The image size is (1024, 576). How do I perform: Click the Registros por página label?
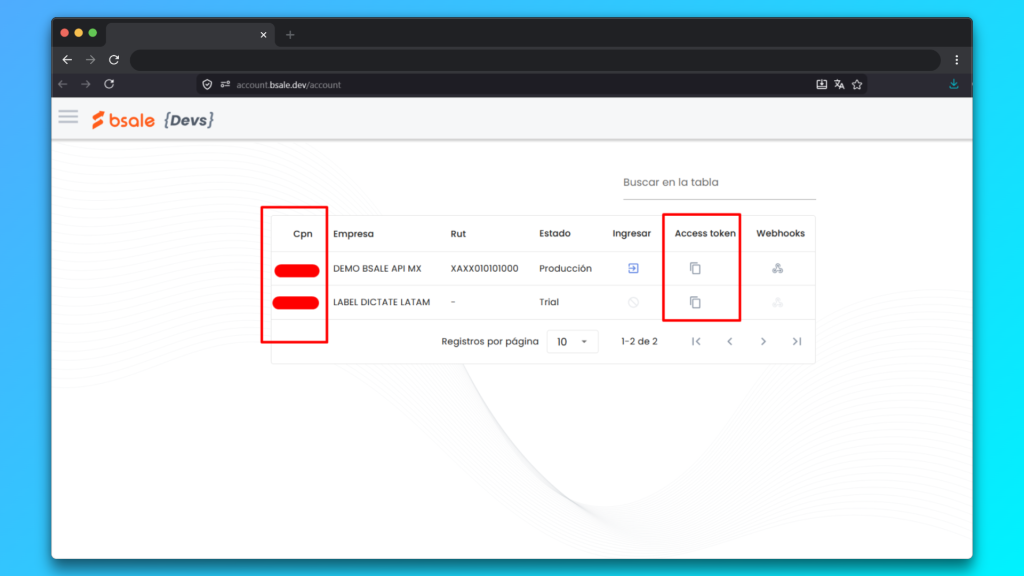(x=490, y=342)
